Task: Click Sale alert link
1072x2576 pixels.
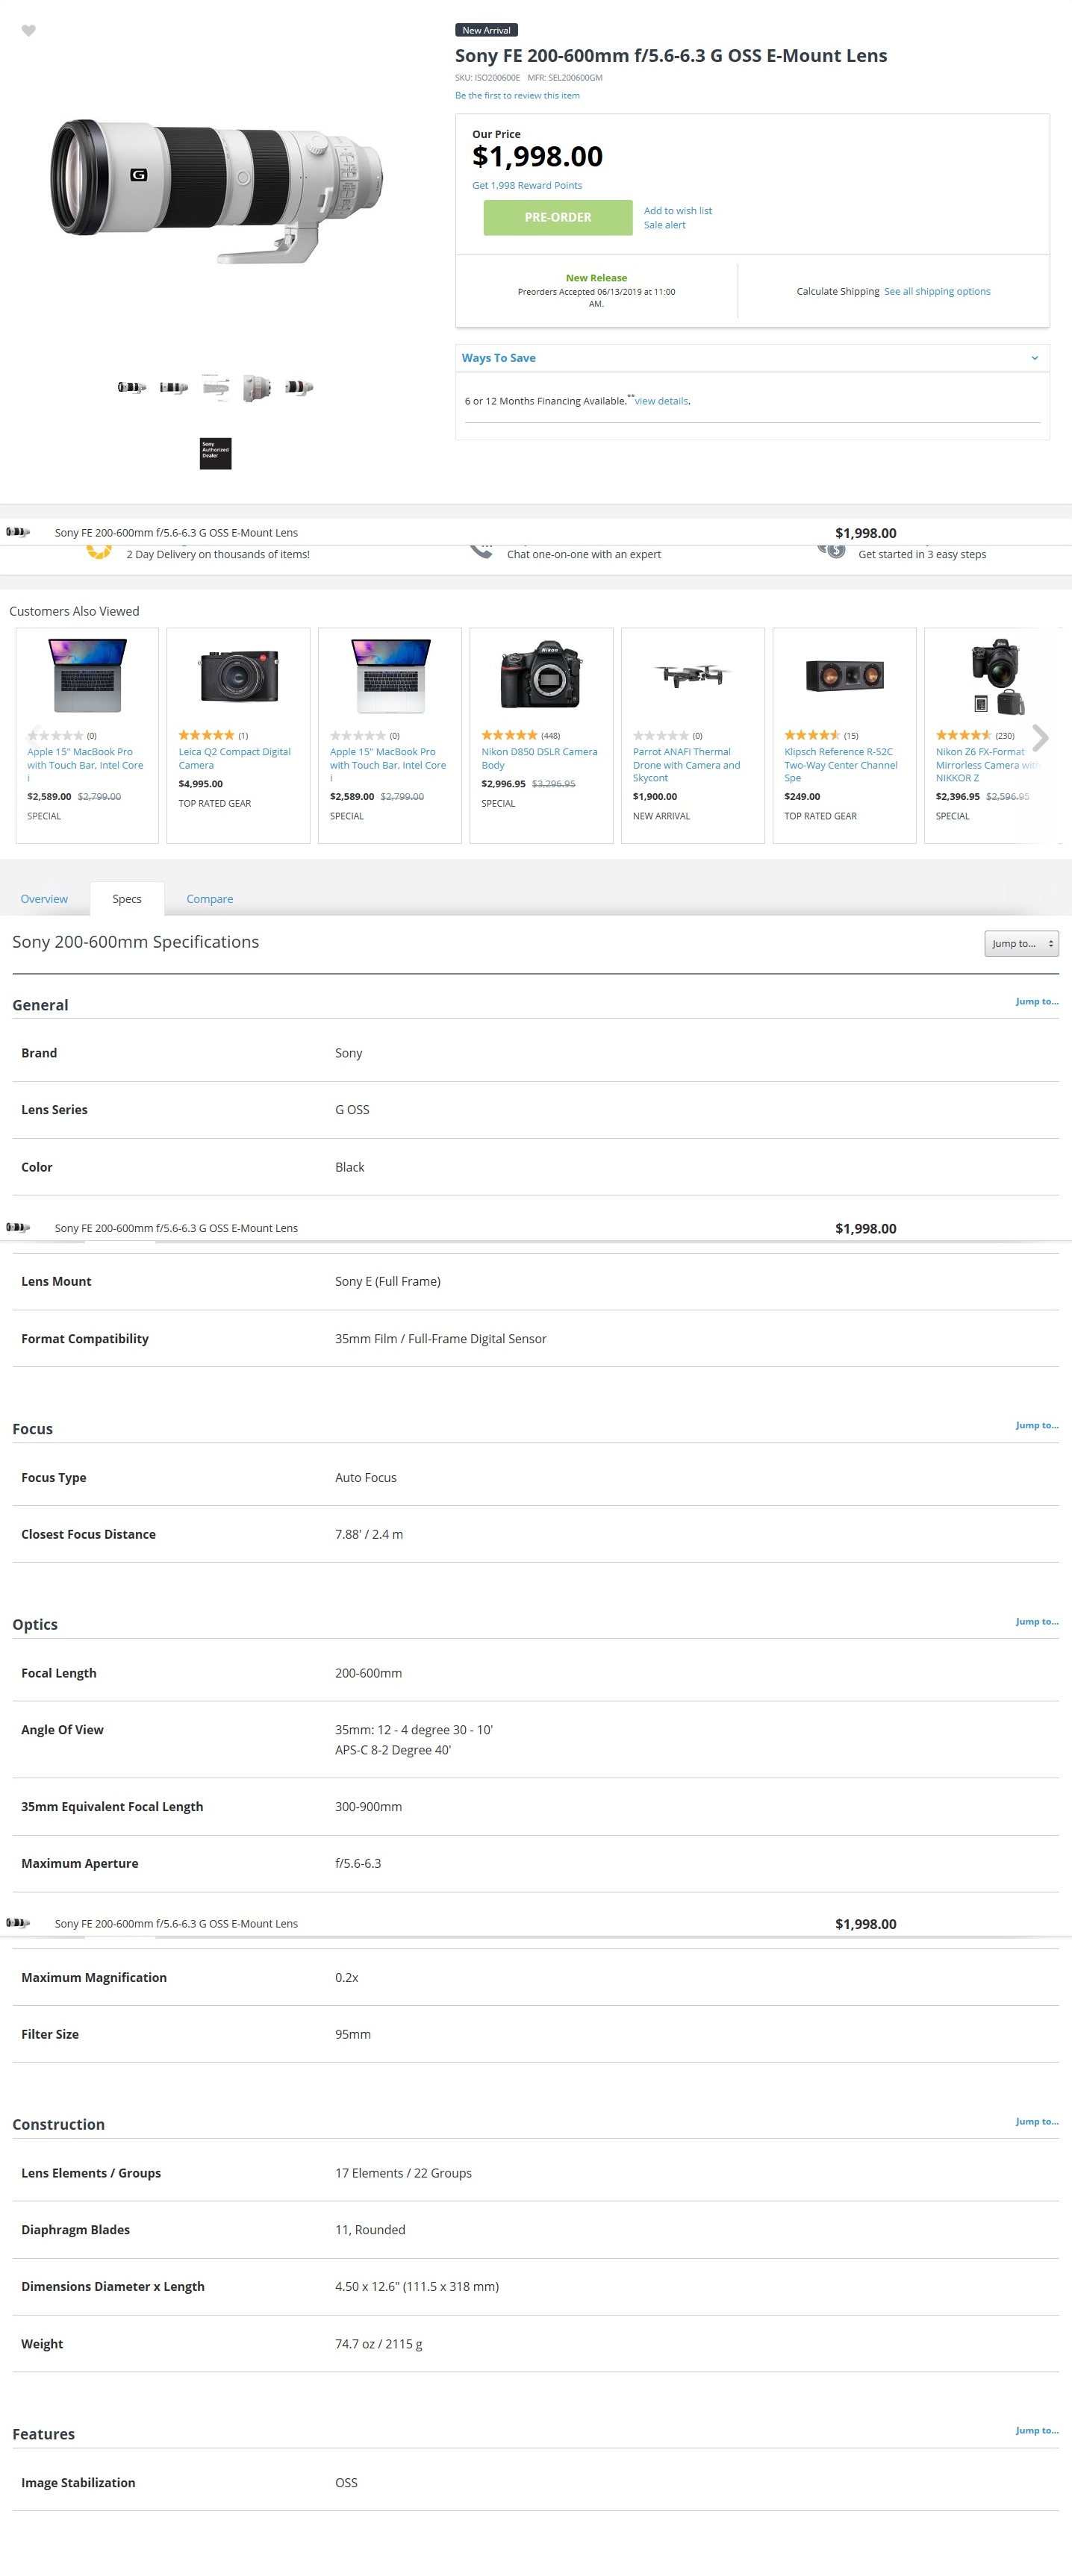Action: pyautogui.click(x=665, y=225)
